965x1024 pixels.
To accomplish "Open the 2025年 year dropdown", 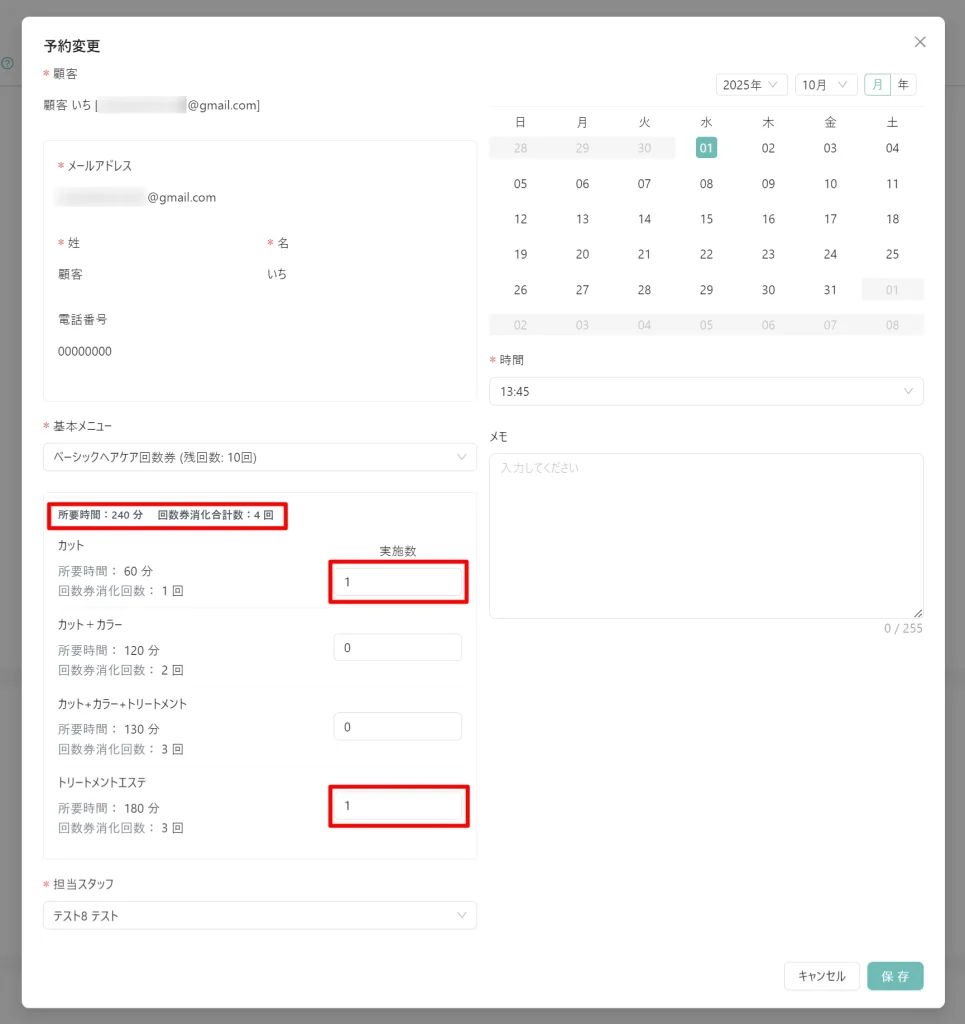I will click(751, 85).
